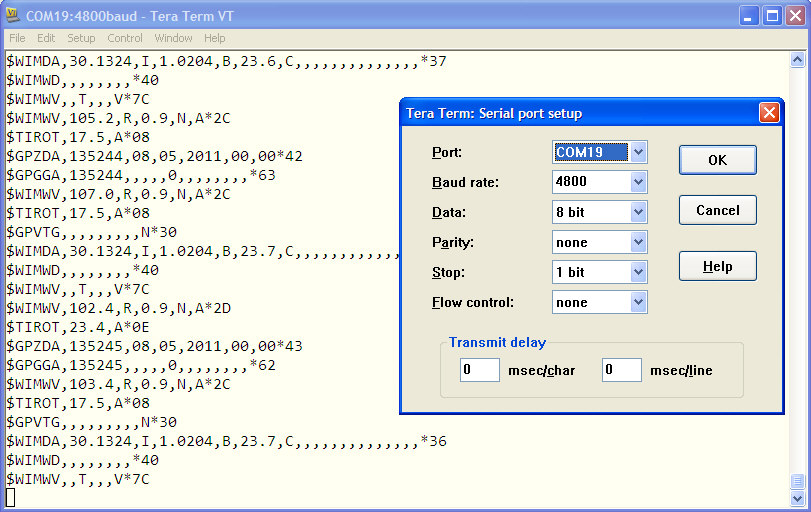Click the line $GPGGA,135245 ending *62
Viewport: 811px width, 512px height.
click(x=141, y=365)
